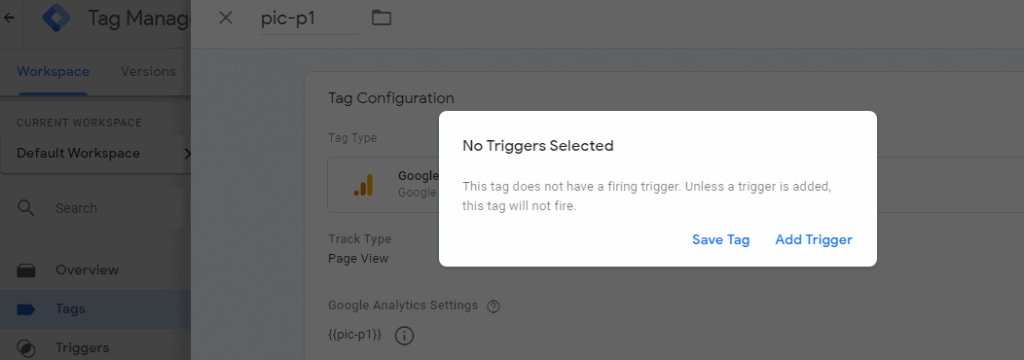Expand the Default Workspace selector
1024x360 pixels.
[x=95, y=154]
